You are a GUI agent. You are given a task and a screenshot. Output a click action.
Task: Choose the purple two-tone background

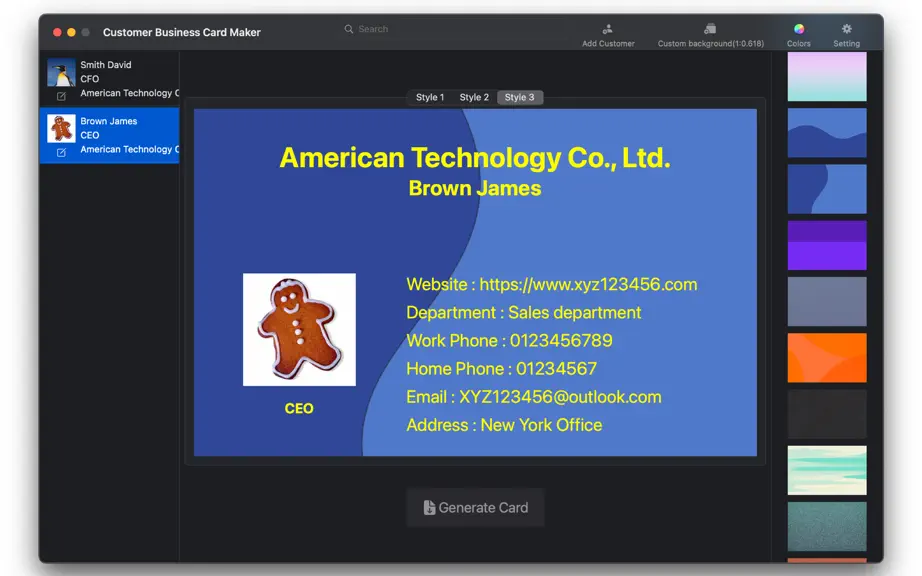827,245
